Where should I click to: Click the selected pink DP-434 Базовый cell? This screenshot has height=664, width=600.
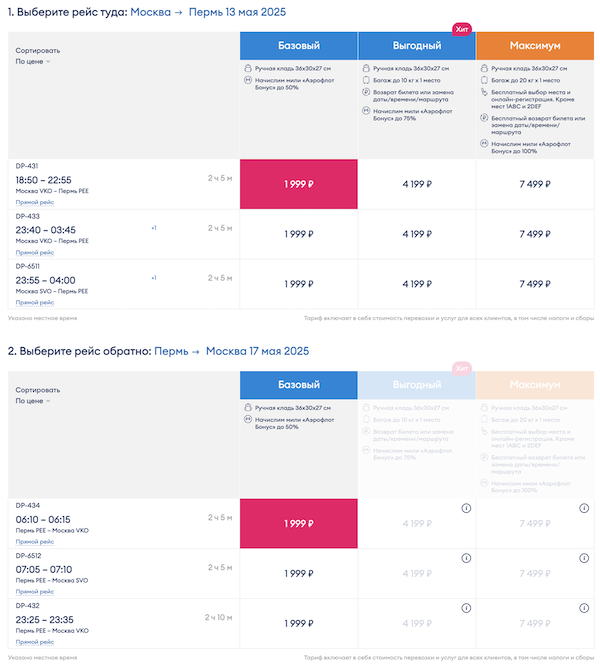click(298, 523)
